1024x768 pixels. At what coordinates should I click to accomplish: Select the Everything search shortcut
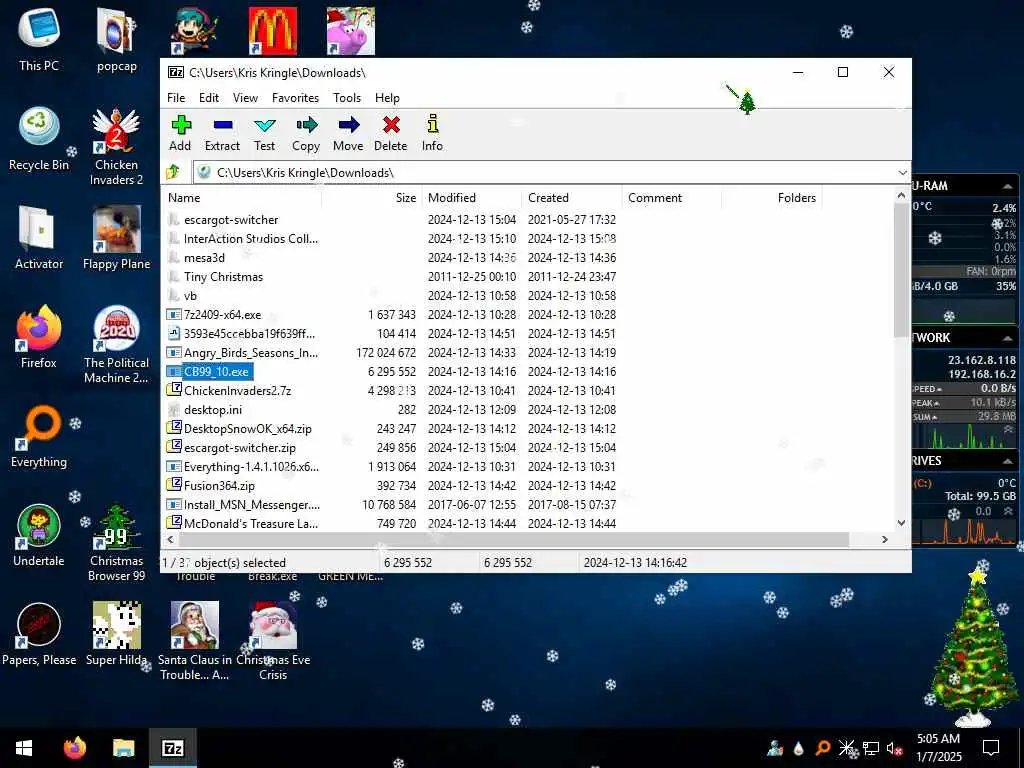coord(39,436)
